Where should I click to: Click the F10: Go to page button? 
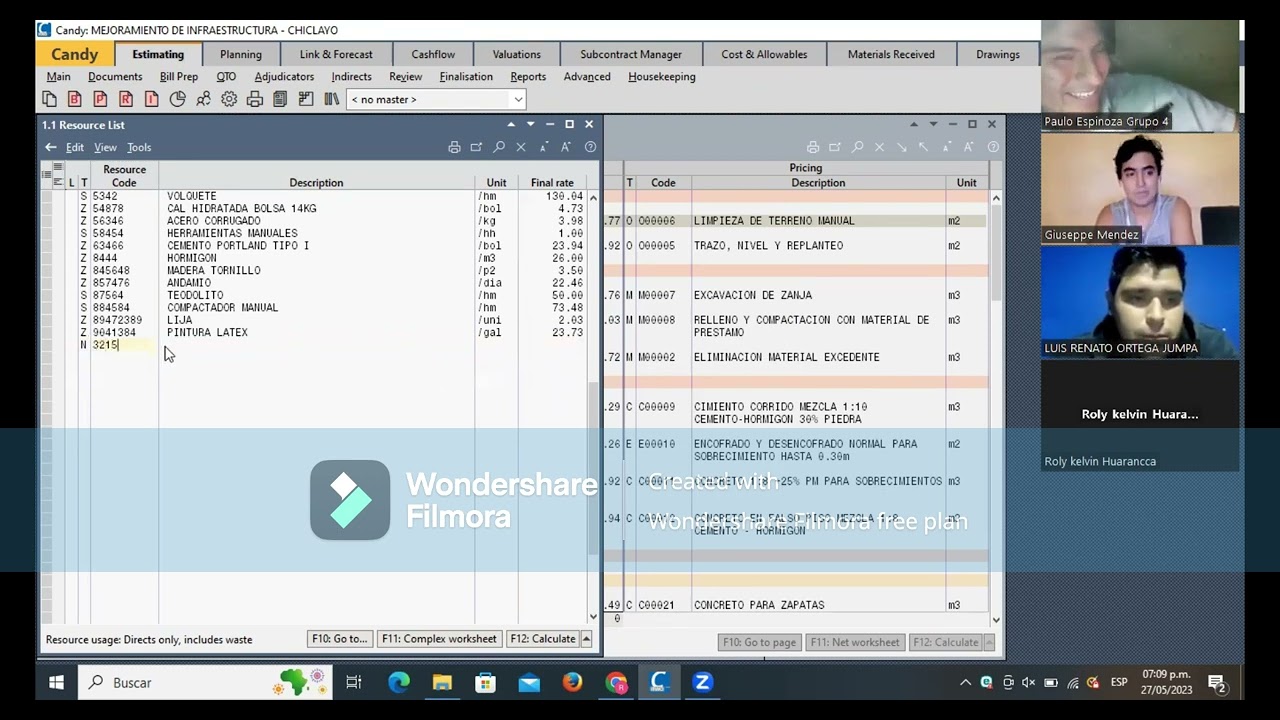pyautogui.click(x=760, y=642)
